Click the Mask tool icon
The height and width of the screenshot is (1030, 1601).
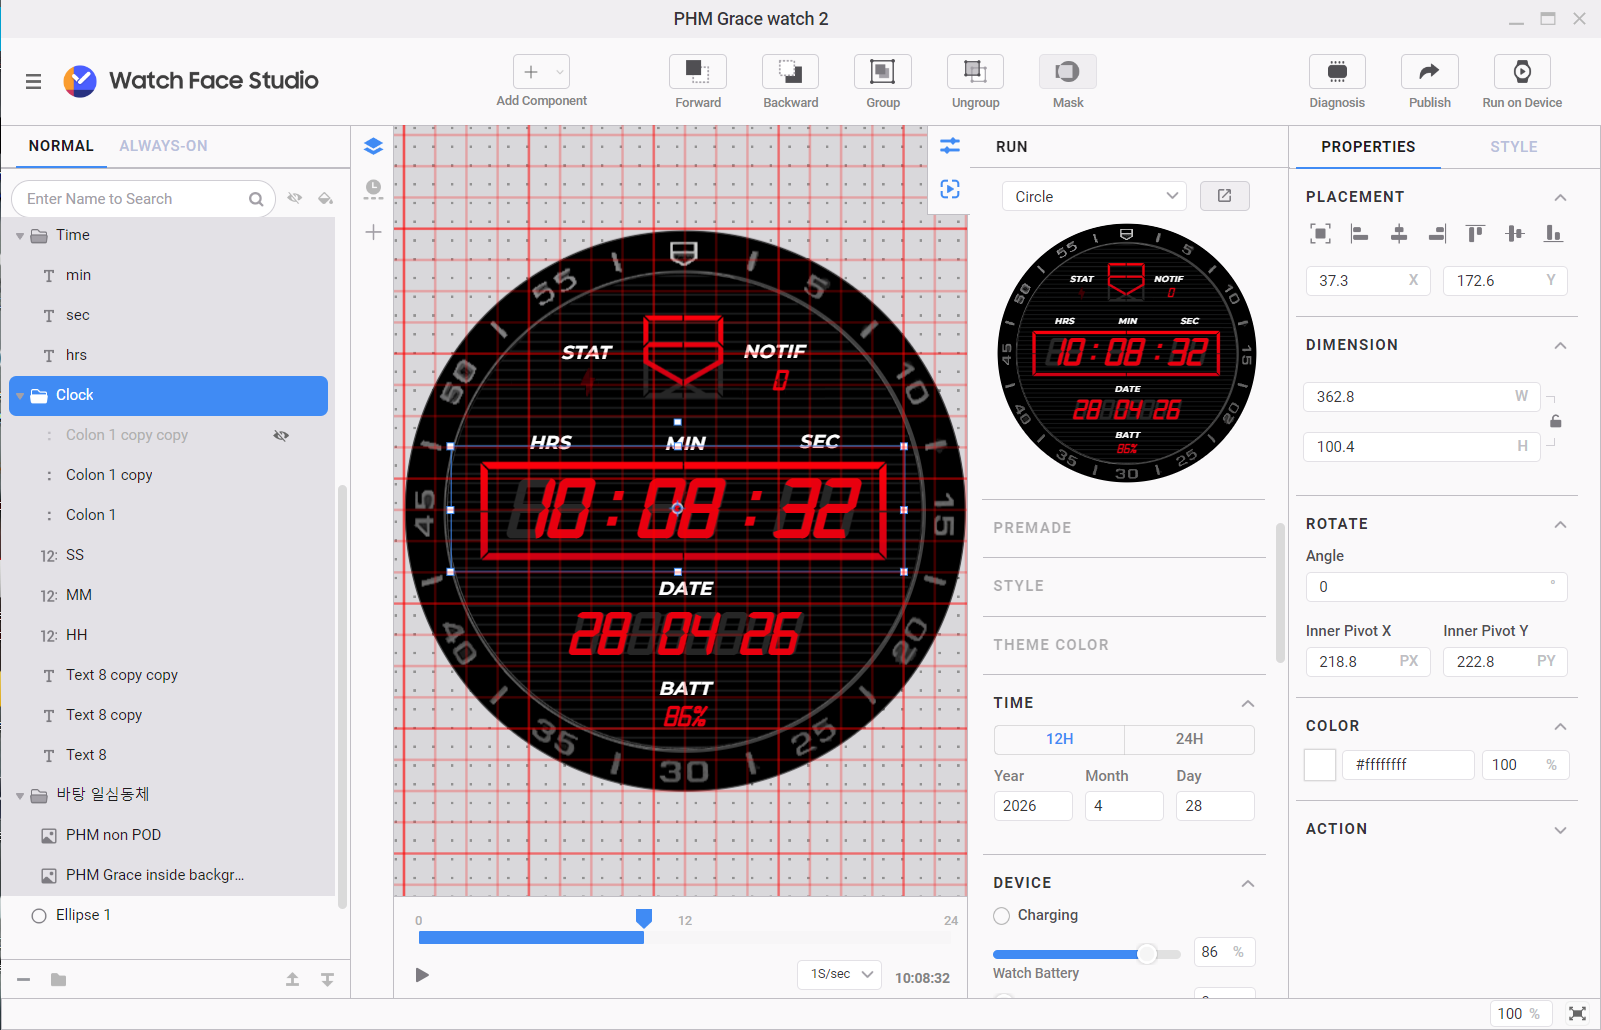point(1067,72)
